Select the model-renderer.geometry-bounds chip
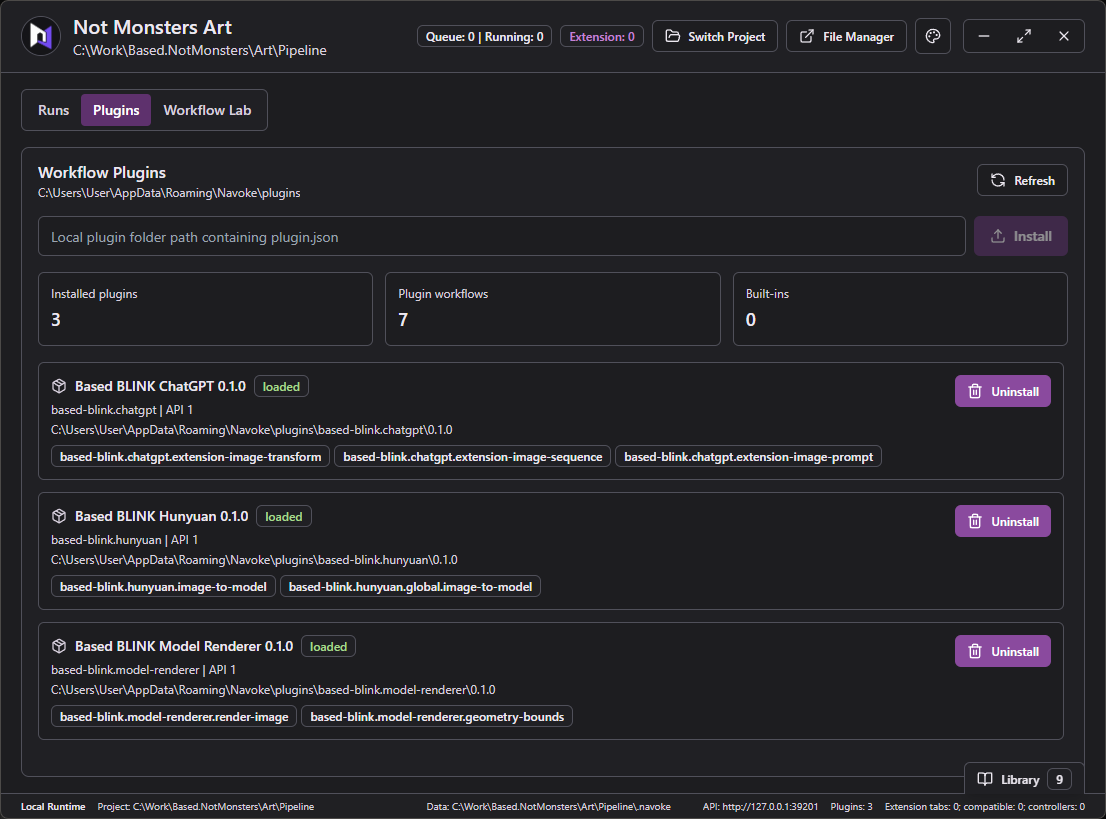This screenshot has width=1106, height=819. click(x=437, y=717)
